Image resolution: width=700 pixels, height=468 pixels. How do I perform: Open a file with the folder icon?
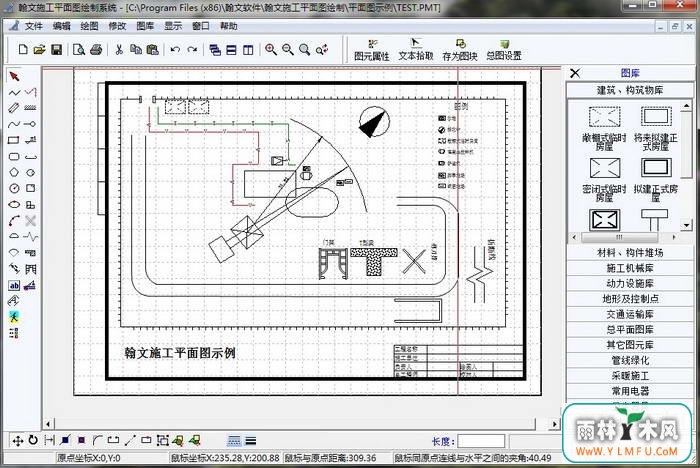39,49
